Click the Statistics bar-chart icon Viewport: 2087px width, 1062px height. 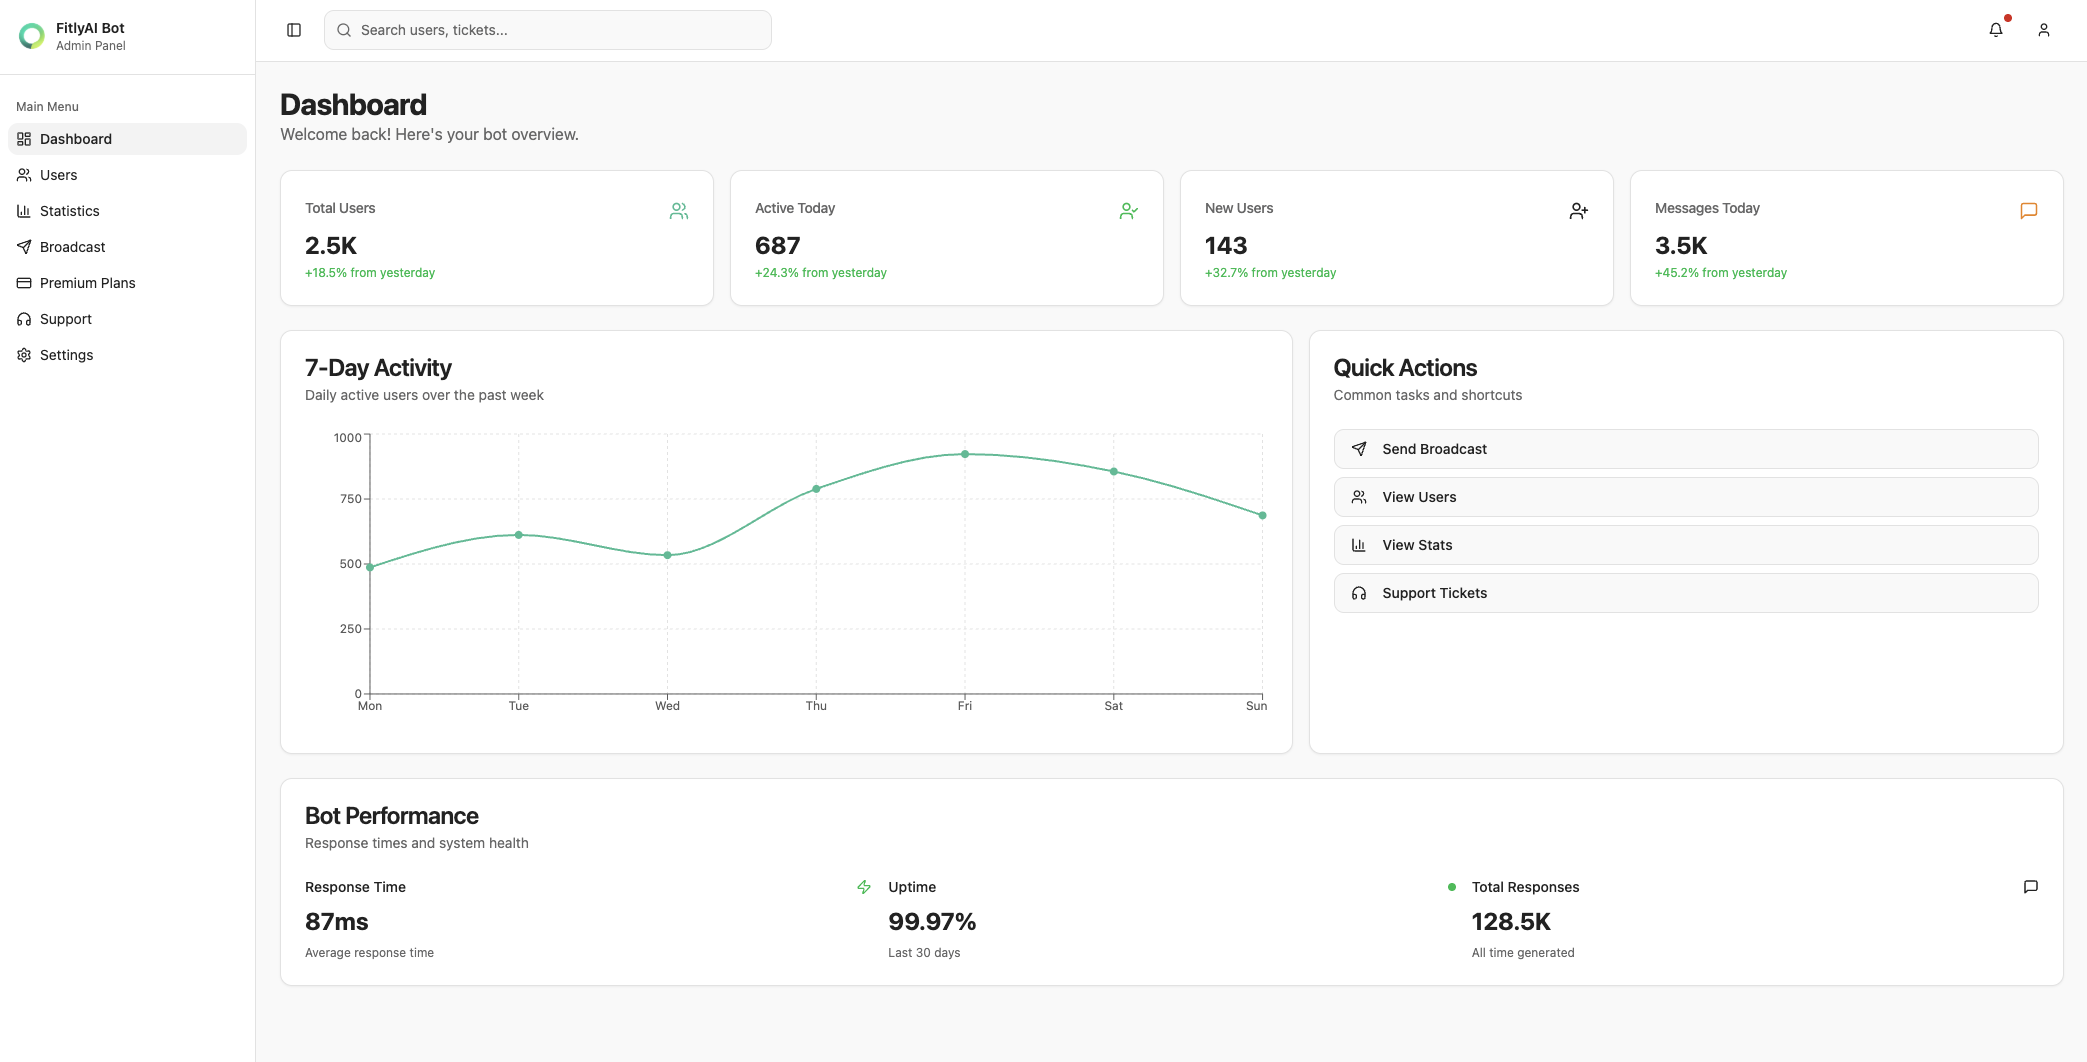click(24, 211)
